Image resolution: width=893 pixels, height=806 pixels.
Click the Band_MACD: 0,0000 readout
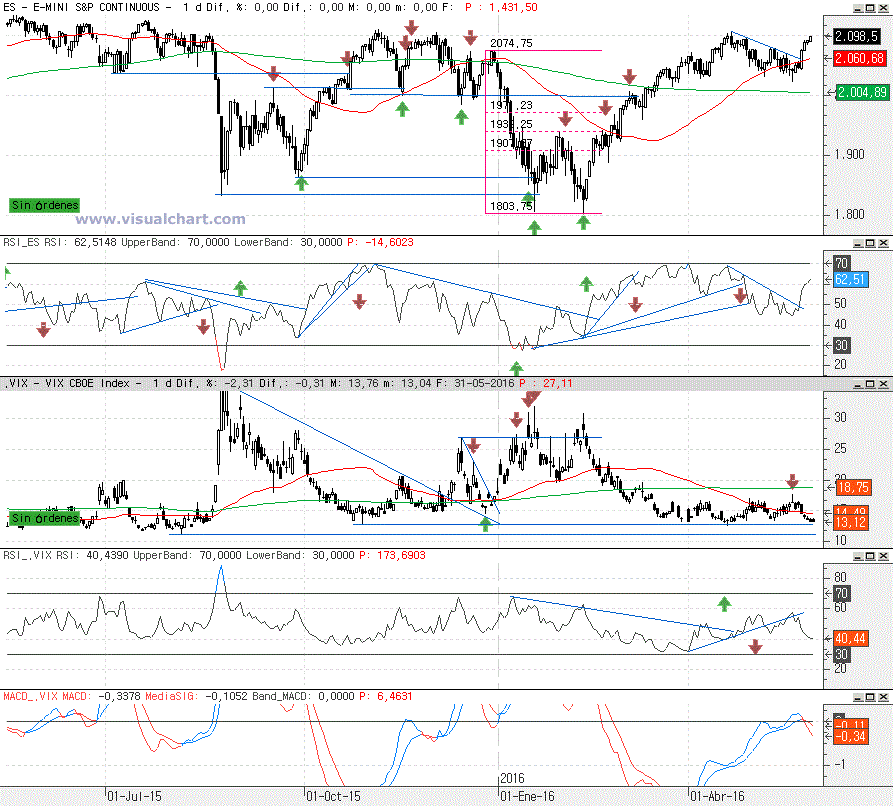[x=304, y=696]
